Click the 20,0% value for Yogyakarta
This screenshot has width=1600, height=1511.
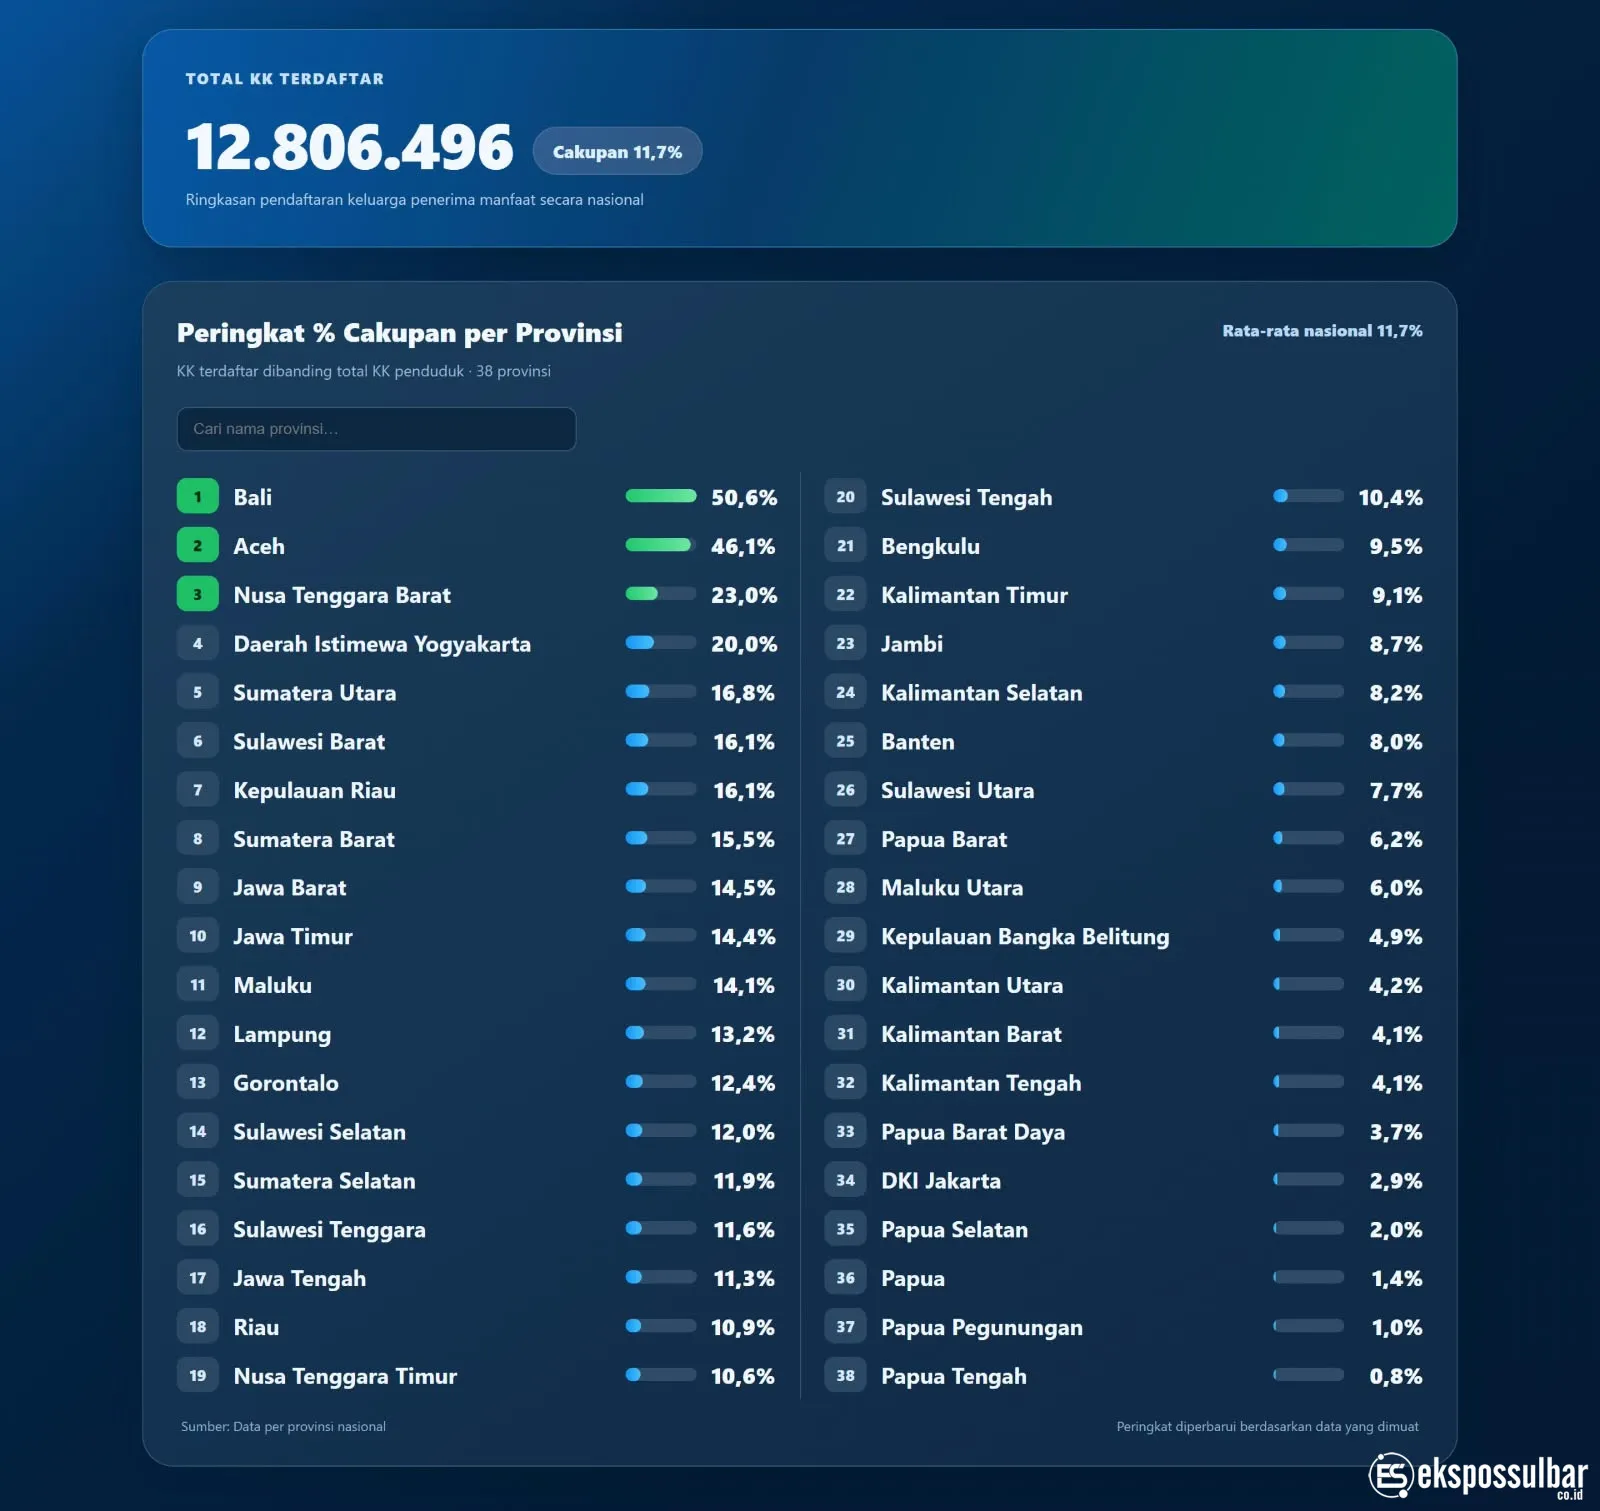[x=744, y=644]
